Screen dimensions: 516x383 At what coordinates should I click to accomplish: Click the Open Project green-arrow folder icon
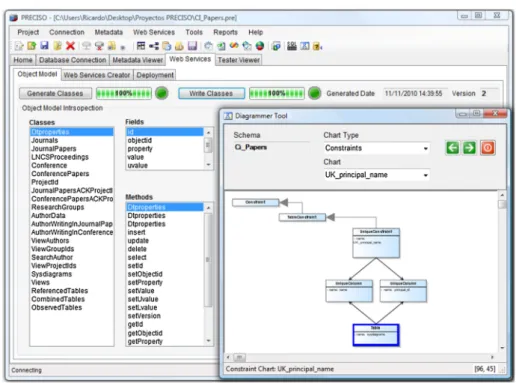(32, 46)
